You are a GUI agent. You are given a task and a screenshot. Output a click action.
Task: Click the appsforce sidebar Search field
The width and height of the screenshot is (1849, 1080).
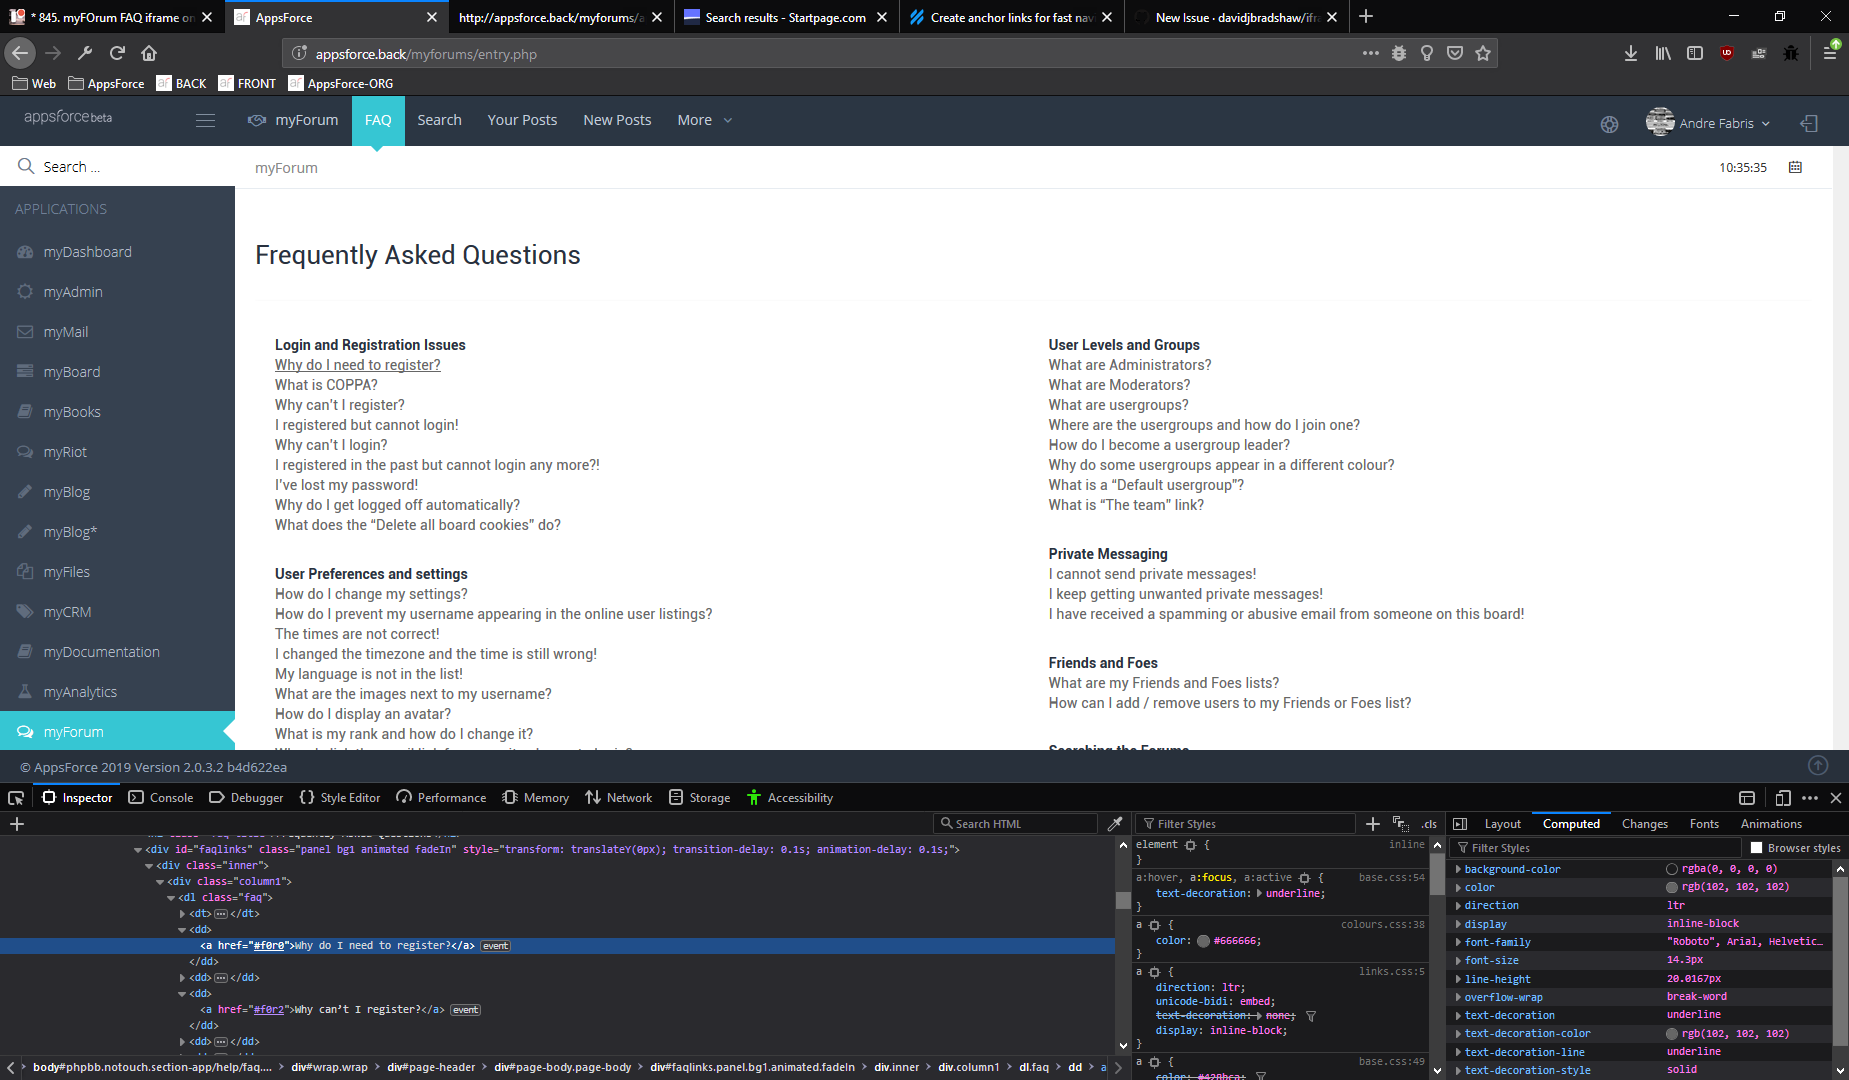coord(117,167)
